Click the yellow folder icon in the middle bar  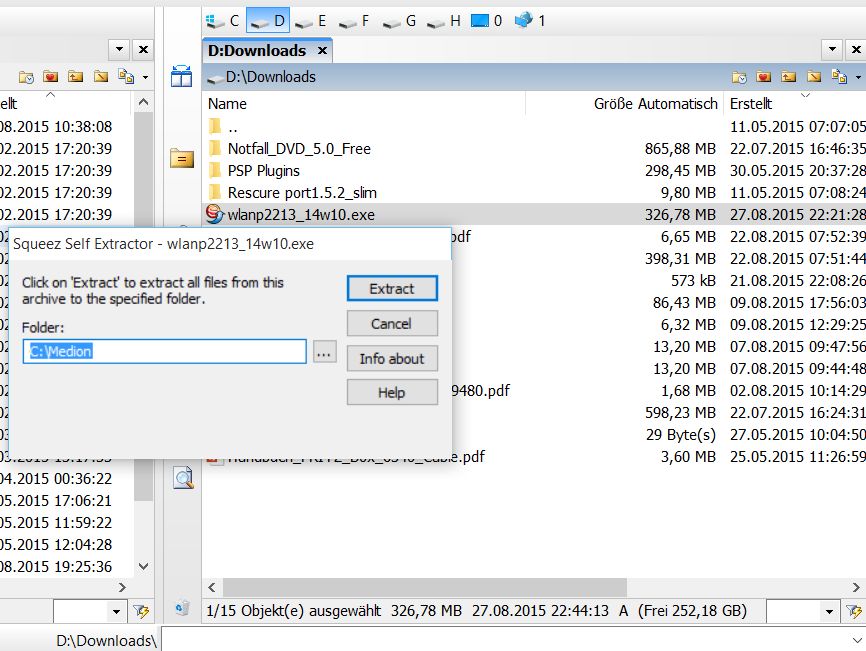pyautogui.click(x=181, y=158)
